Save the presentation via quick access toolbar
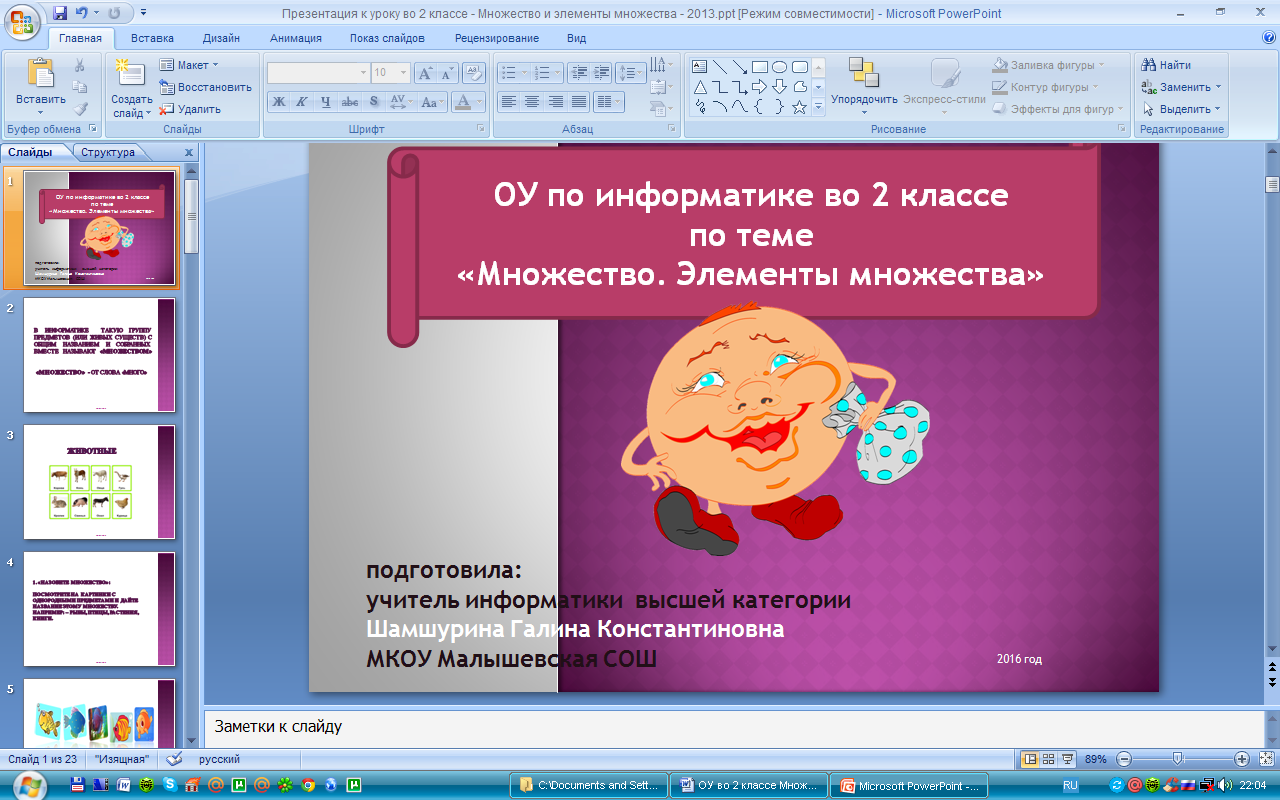Image resolution: width=1280 pixels, height=800 pixels. 61,13
